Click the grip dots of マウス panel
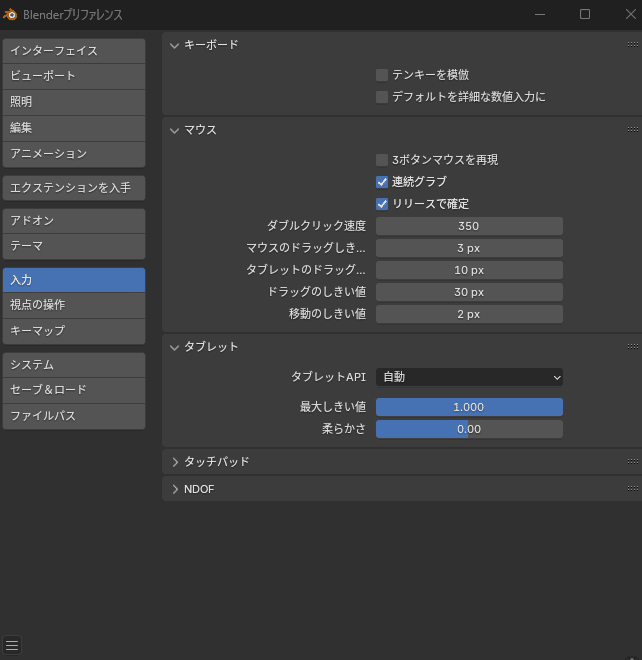Screen dimensions: 642x660 coord(632,130)
